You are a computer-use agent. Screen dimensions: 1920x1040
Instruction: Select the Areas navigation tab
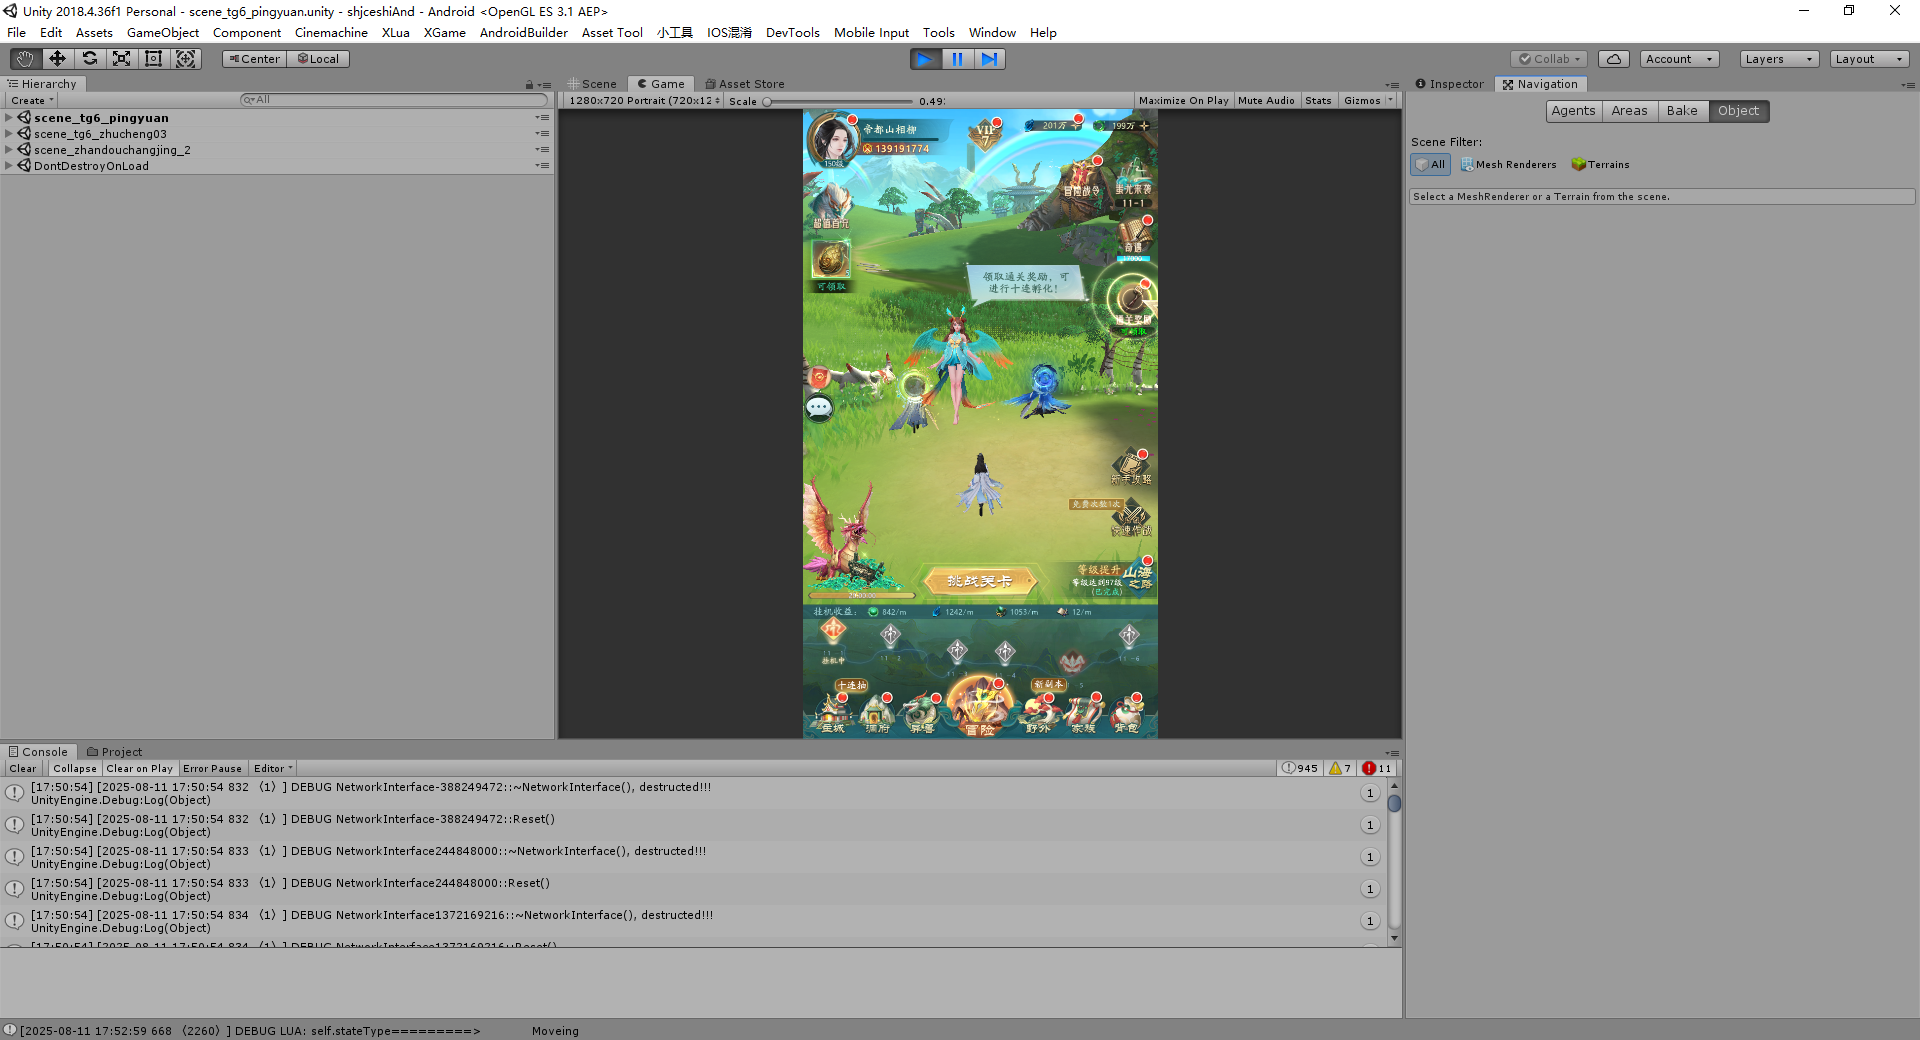tap(1630, 111)
